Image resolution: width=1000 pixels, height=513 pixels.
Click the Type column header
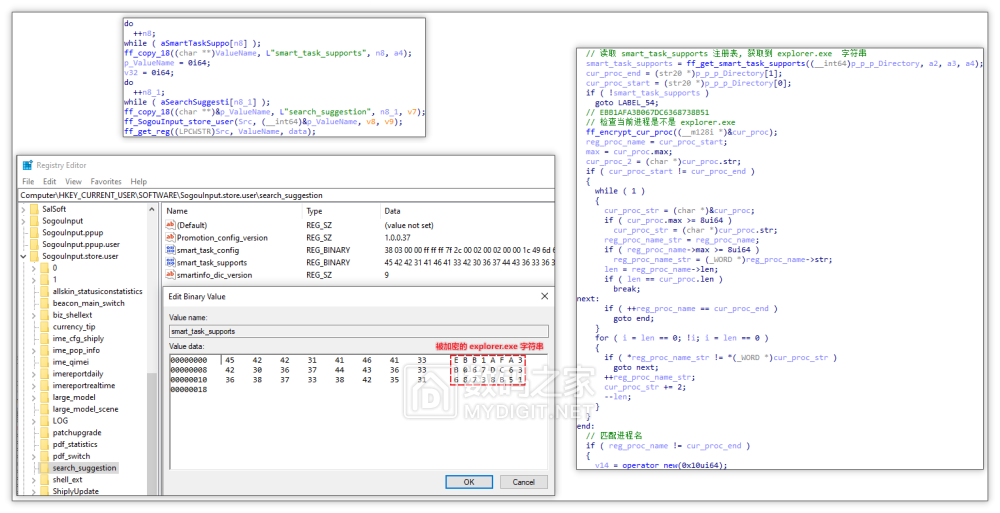(315, 211)
